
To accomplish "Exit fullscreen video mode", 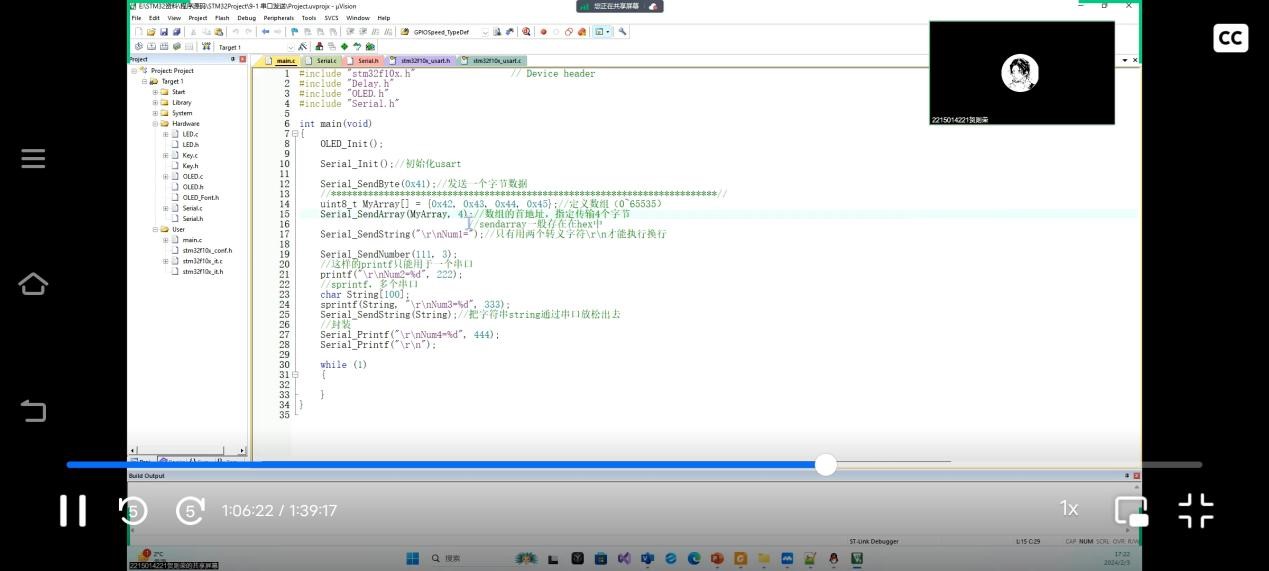I will coord(1195,510).
